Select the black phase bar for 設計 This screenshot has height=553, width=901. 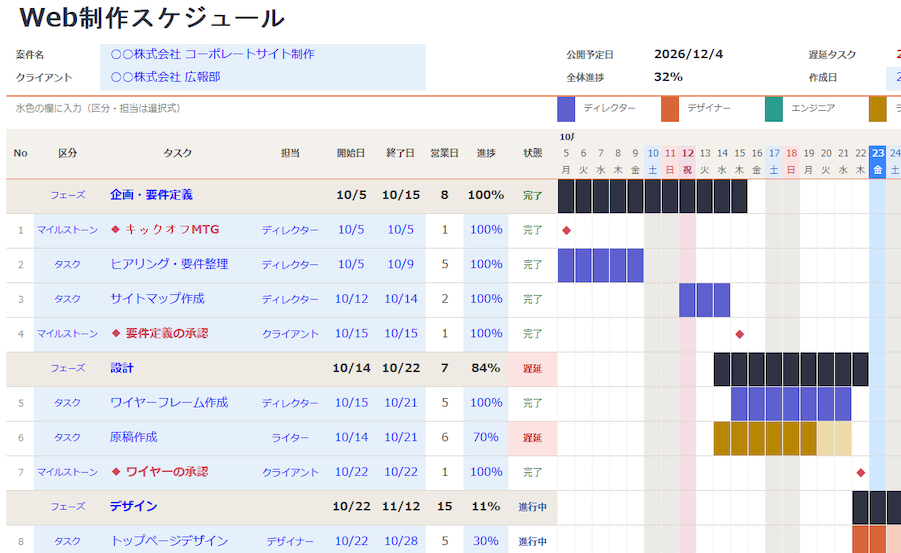coord(791,369)
